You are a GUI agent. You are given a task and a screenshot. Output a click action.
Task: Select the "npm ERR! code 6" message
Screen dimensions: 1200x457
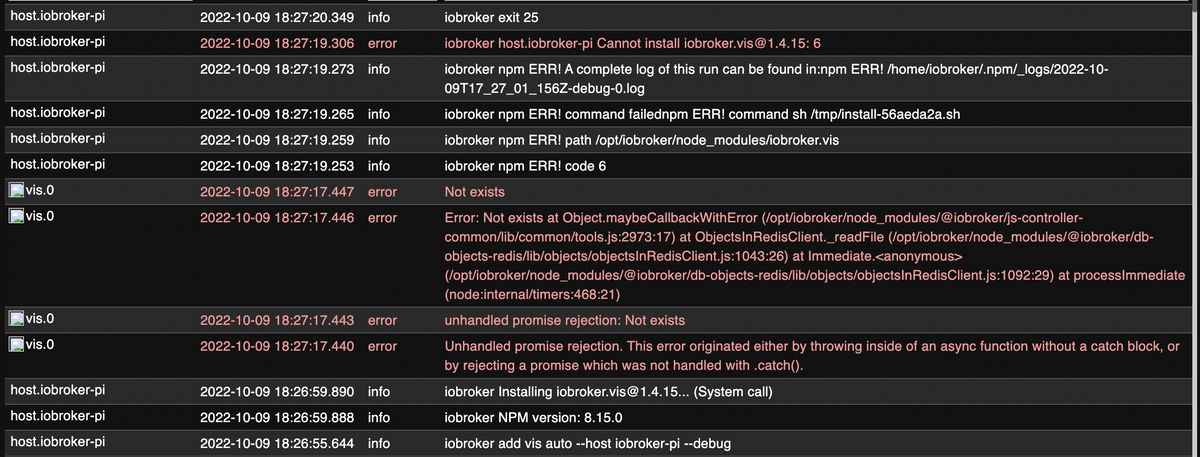(525, 163)
